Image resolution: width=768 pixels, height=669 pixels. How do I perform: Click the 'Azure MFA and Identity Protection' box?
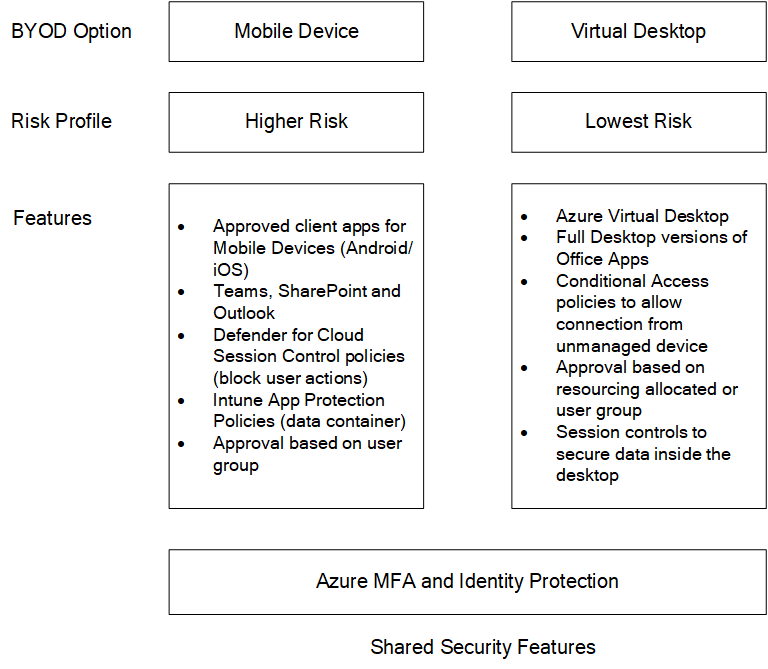tap(468, 582)
